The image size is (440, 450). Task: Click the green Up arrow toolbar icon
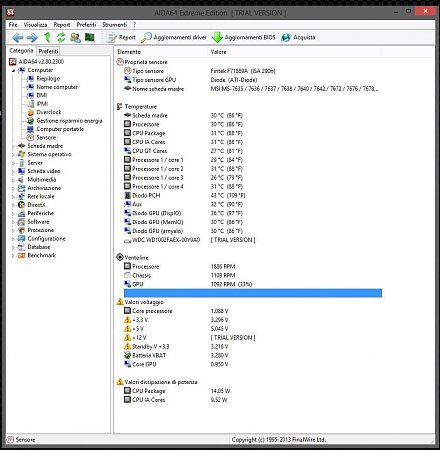[47, 37]
